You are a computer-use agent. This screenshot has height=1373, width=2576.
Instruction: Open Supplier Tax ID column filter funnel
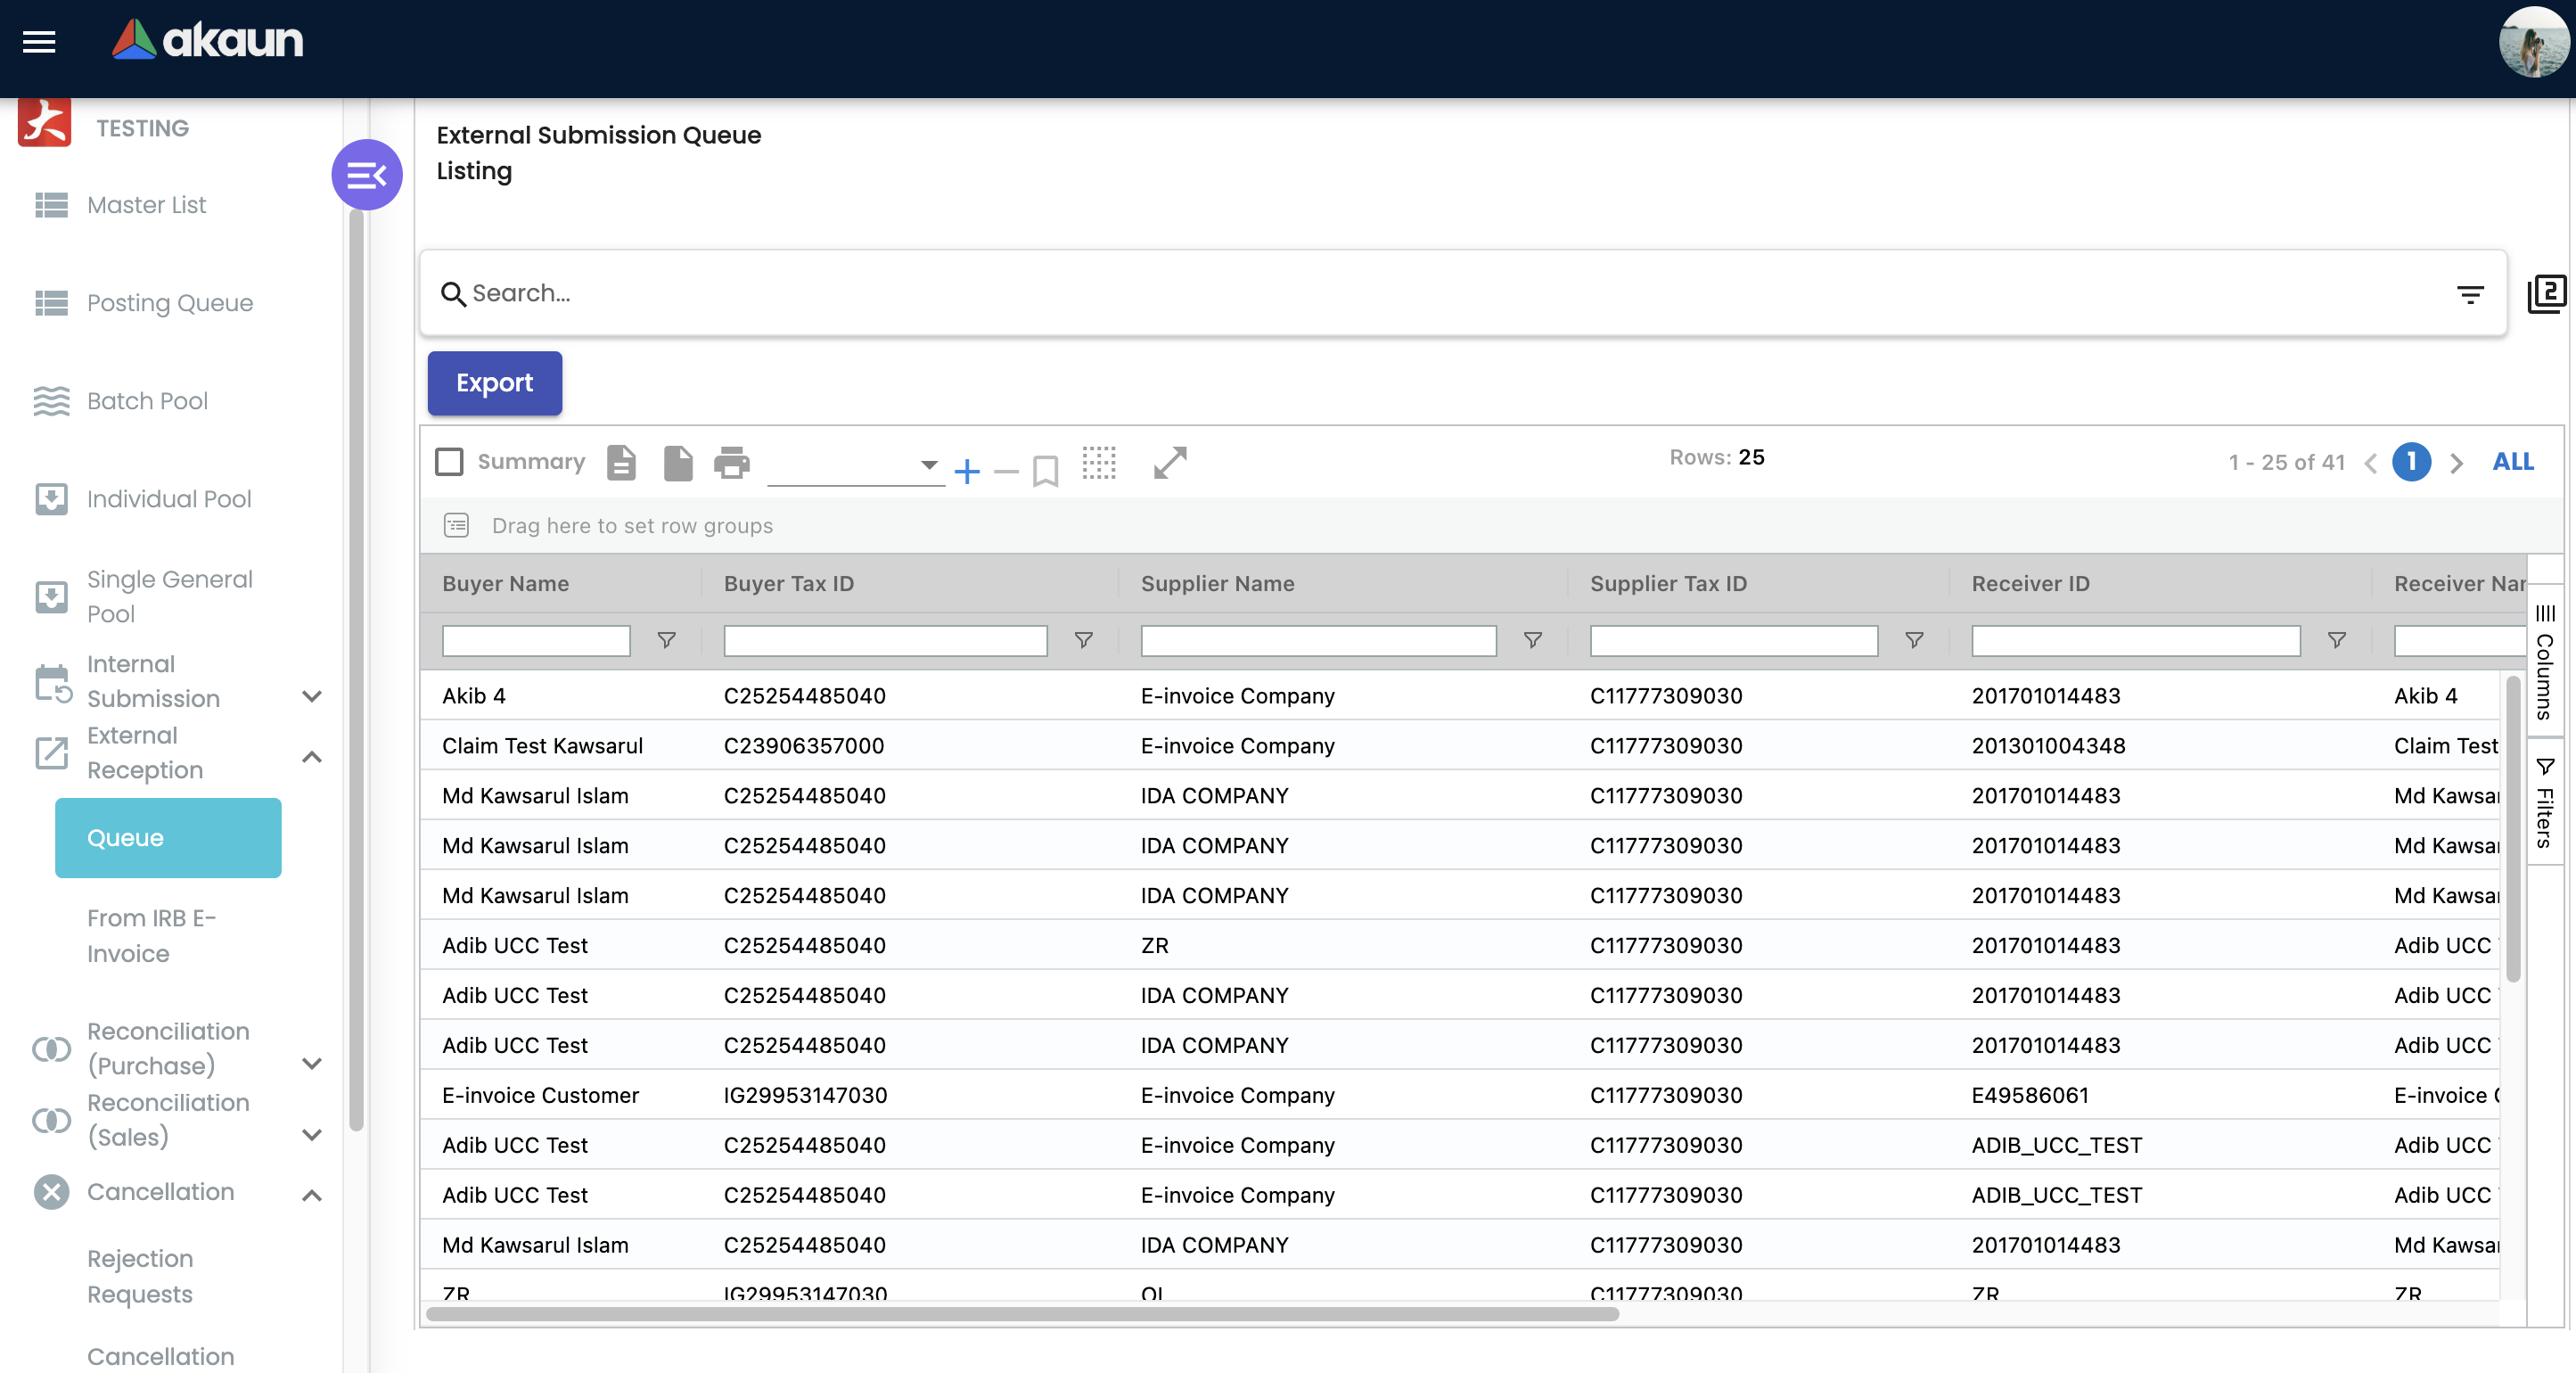pos(1914,640)
